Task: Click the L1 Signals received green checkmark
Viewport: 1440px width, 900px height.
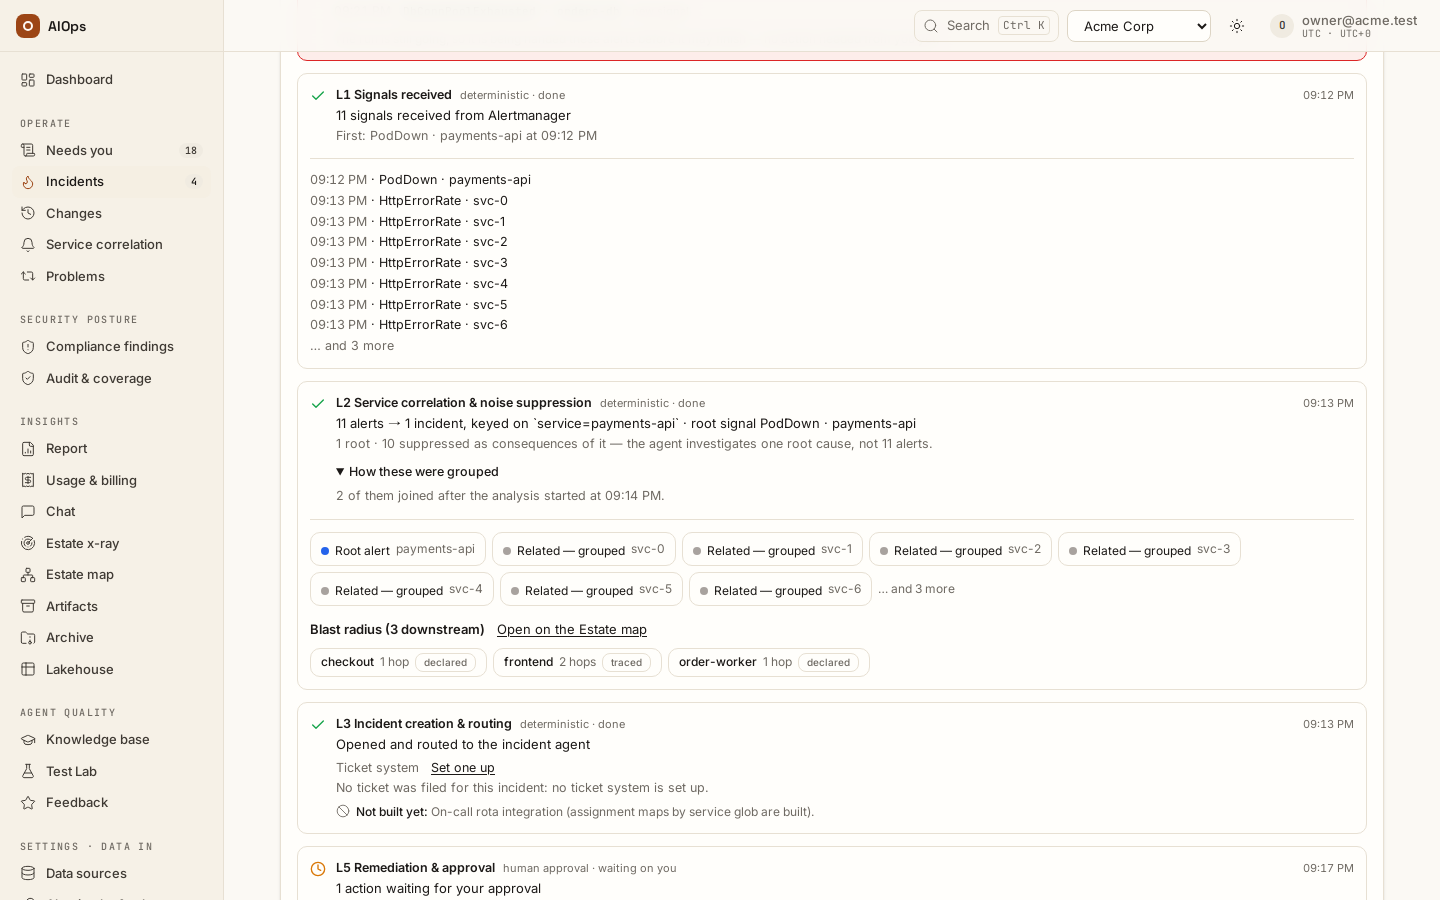Action: tap(318, 96)
